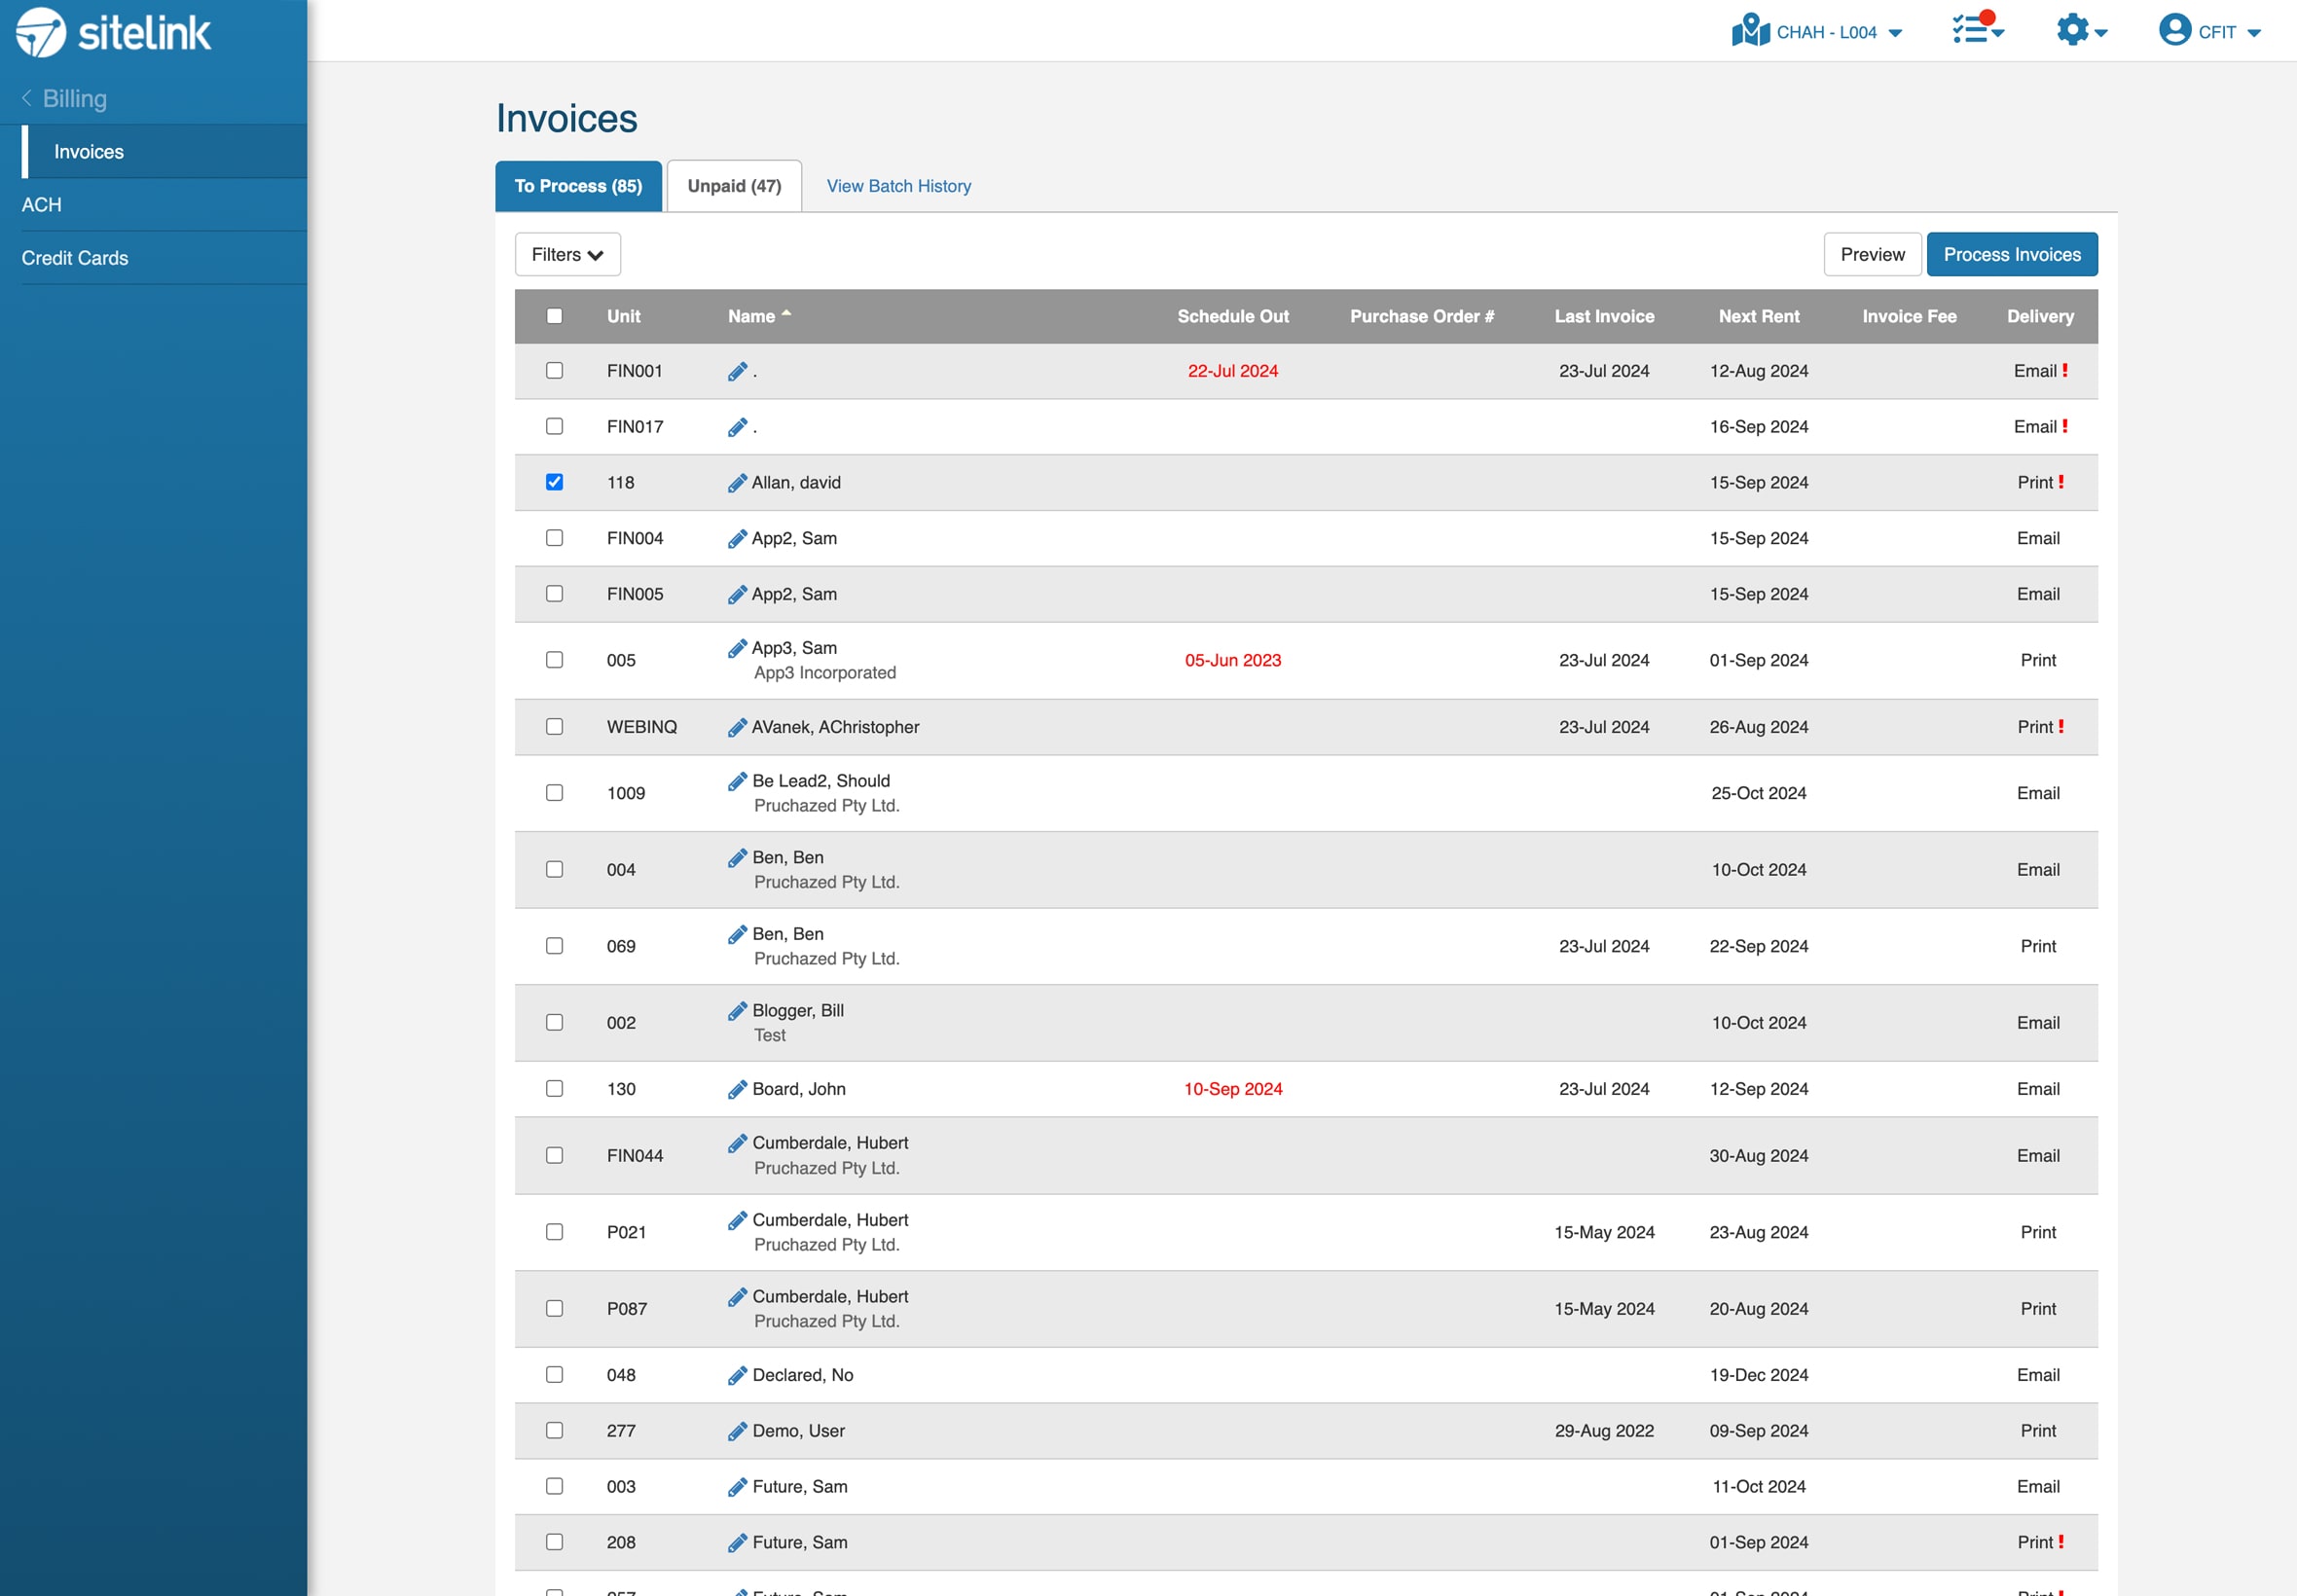The image size is (2297, 1596).
Task: Click the edit pencil for AVanek, AChristopher
Action: click(737, 727)
